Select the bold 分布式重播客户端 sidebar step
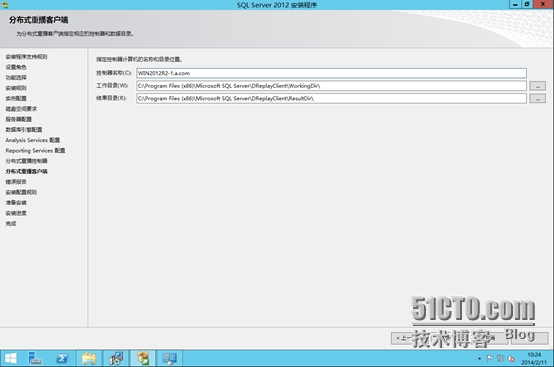Screen dimensions: 554x367 (x=26, y=171)
